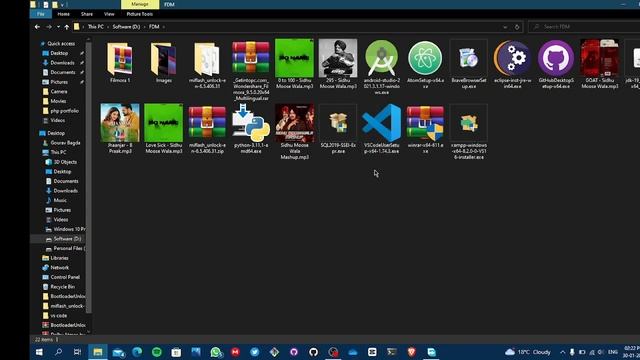Click Properties icon in Quick Access Toolbar
Image resolution: width=640 pixels, height=360 pixels.
tap(45, 4)
